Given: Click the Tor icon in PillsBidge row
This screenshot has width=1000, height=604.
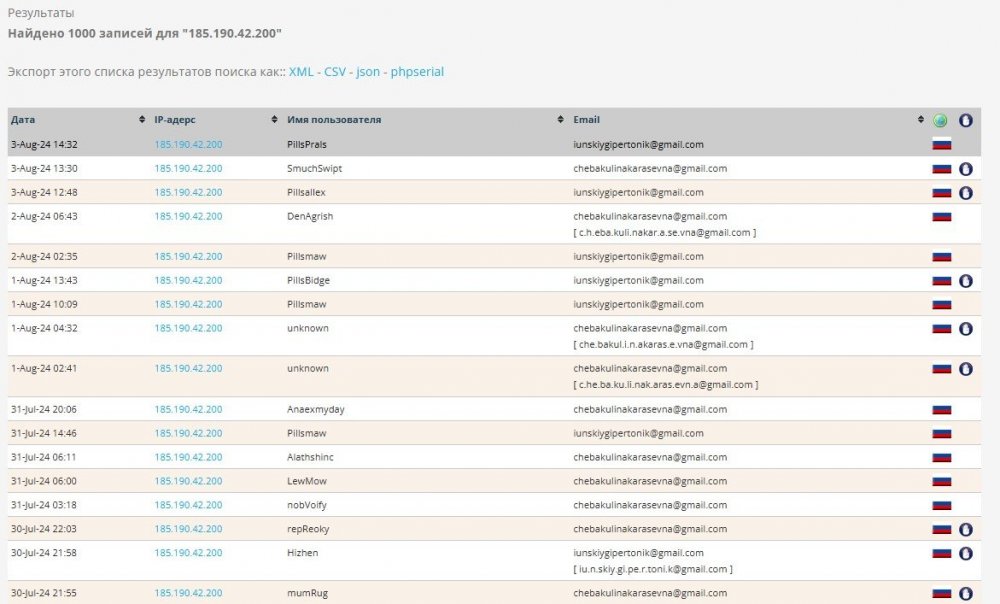Looking at the screenshot, I should [x=966, y=281].
